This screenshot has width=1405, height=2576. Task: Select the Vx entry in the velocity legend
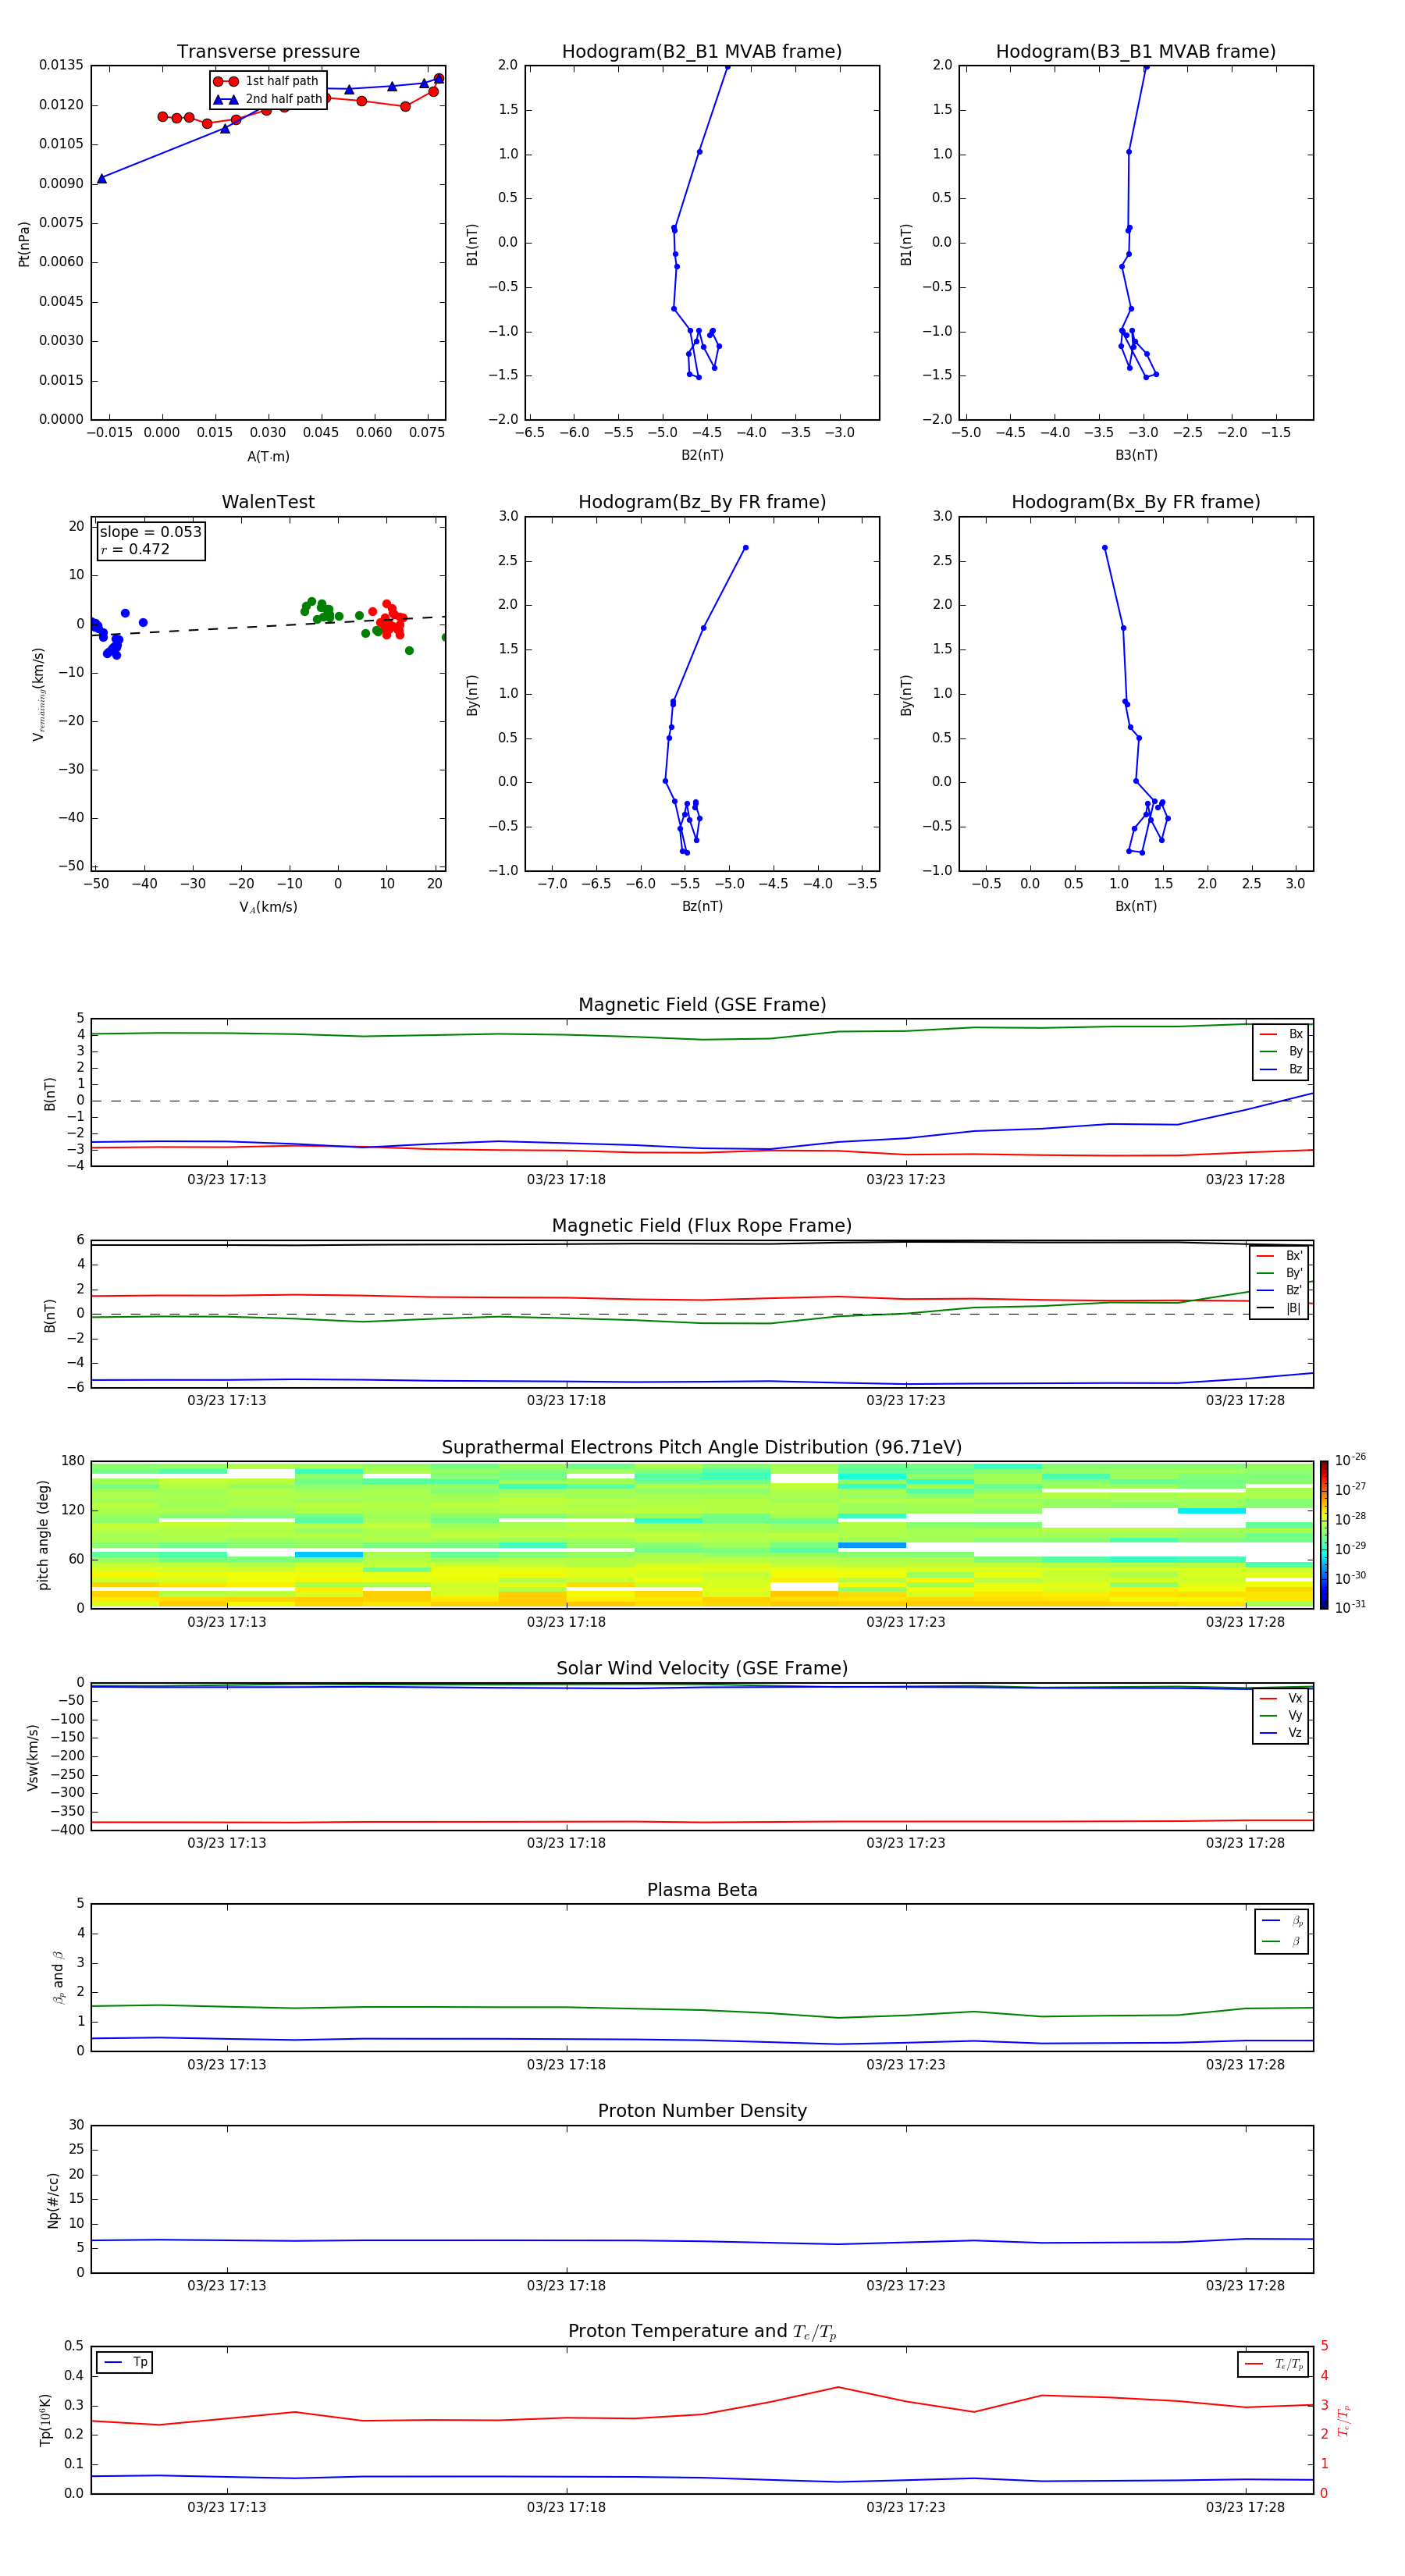click(1281, 1698)
